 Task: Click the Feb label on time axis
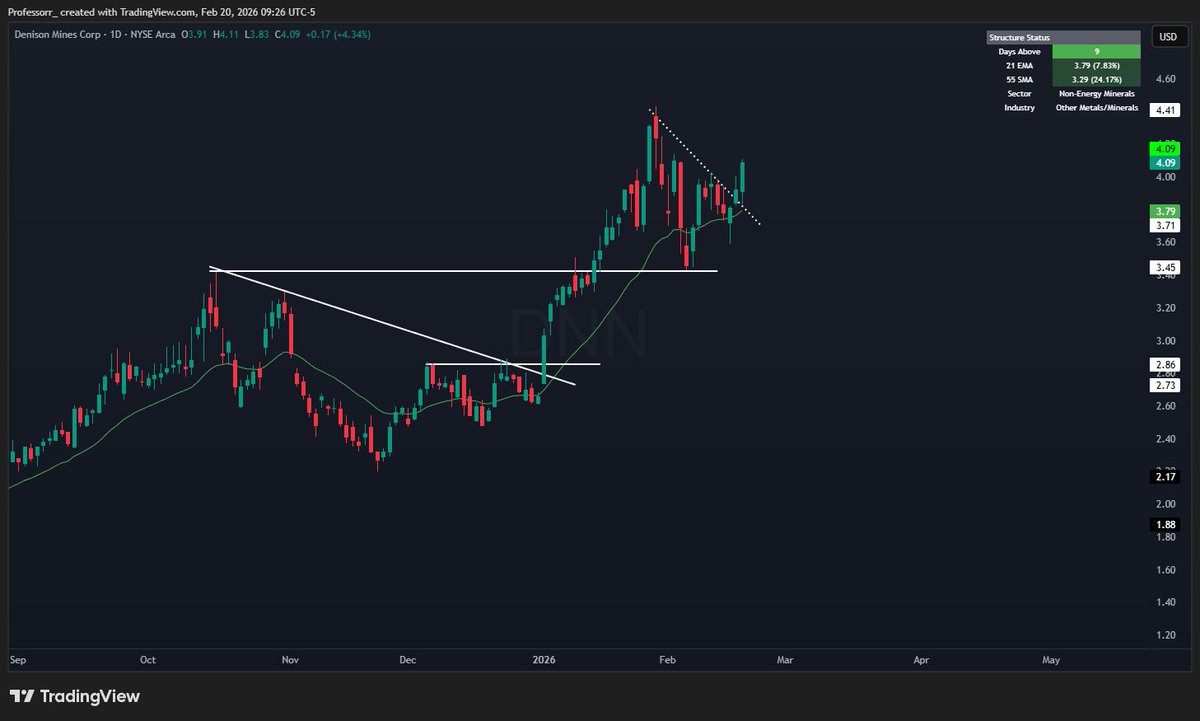(667, 660)
